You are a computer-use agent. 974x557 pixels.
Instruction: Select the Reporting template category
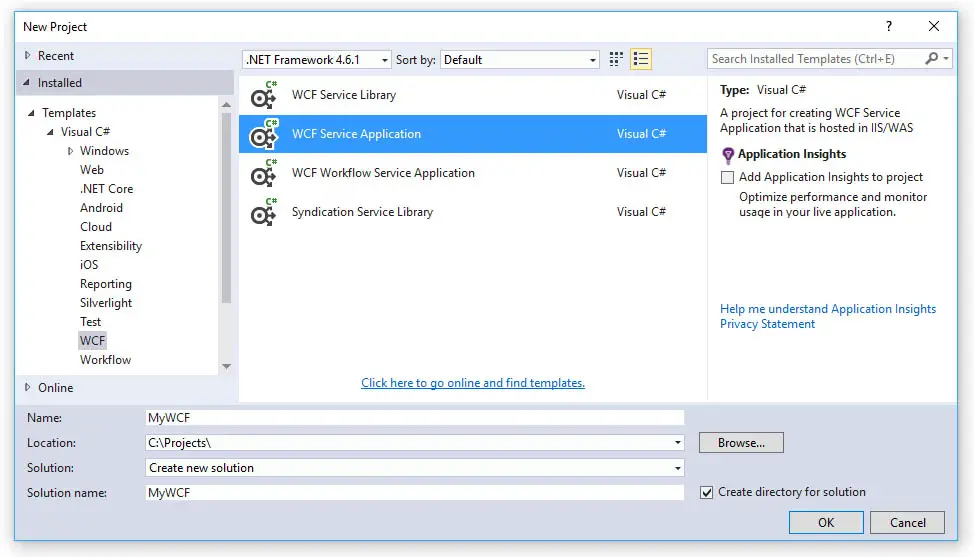pyautogui.click(x=106, y=284)
